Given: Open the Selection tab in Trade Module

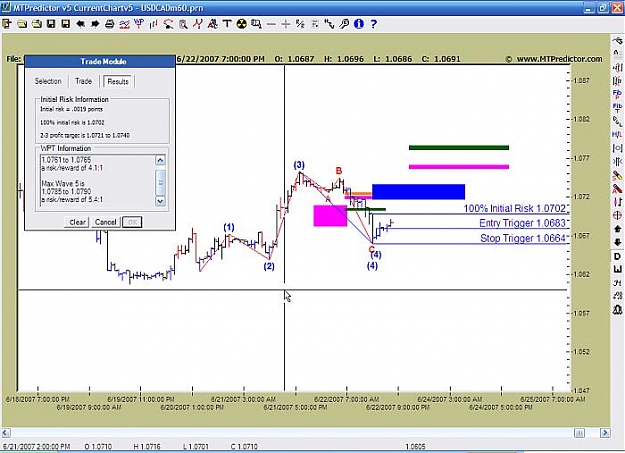Looking at the screenshot, I should (48, 81).
